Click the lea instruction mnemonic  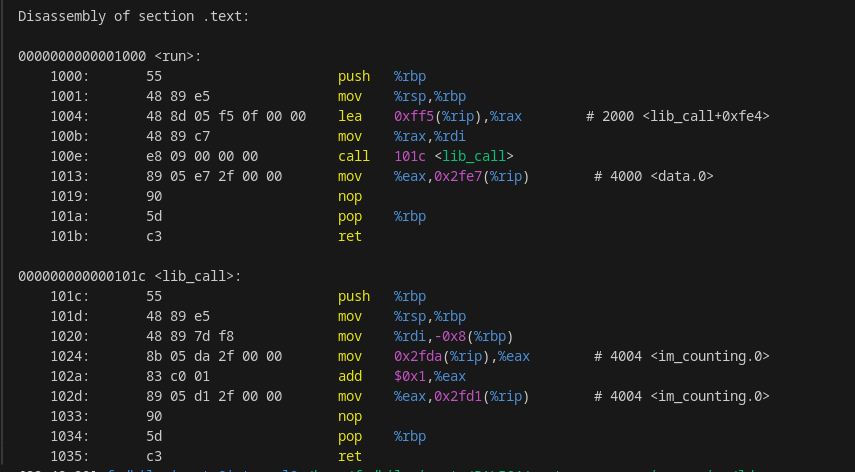(x=350, y=116)
